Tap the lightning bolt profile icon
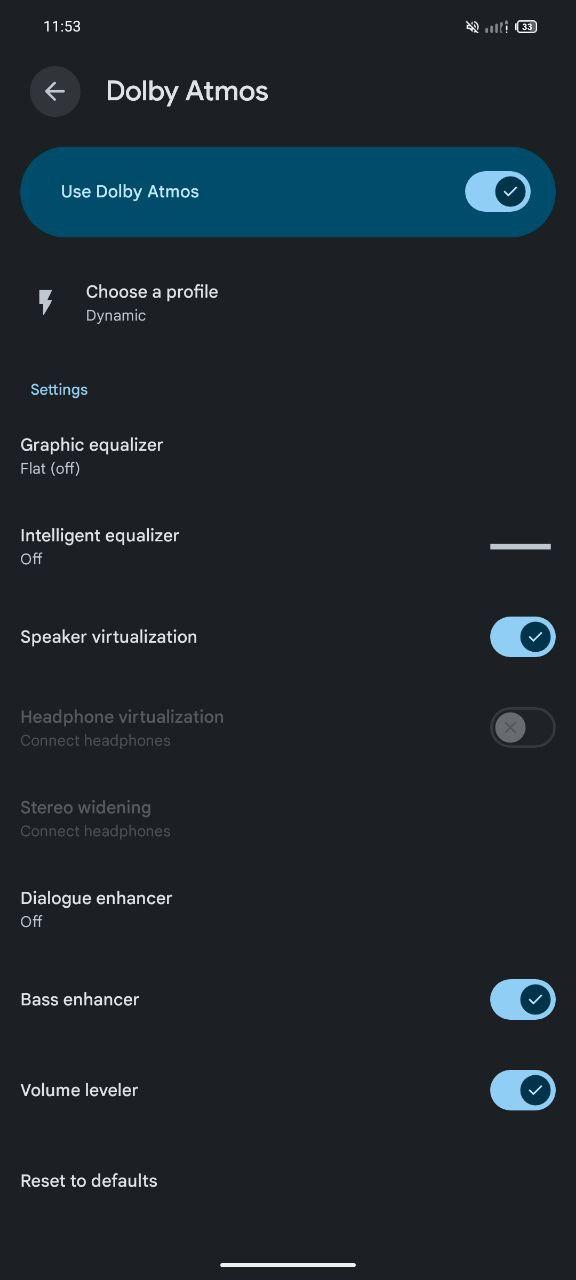Image resolution: width=576 pixels, height=1280 pixels. point(45,303)
